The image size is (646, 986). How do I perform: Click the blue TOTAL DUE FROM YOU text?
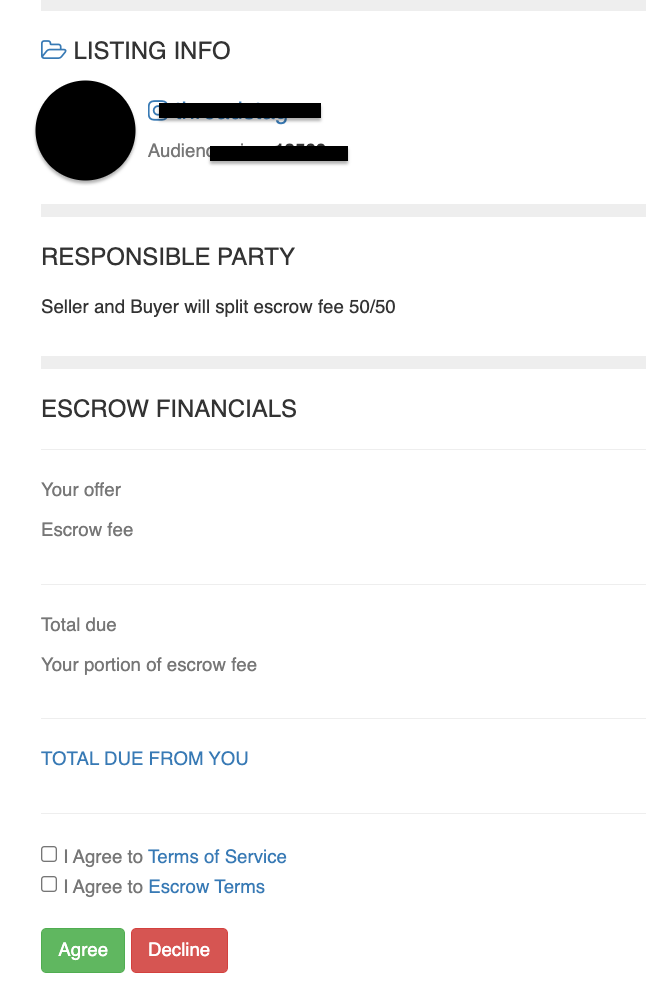(x=145, y=758)
